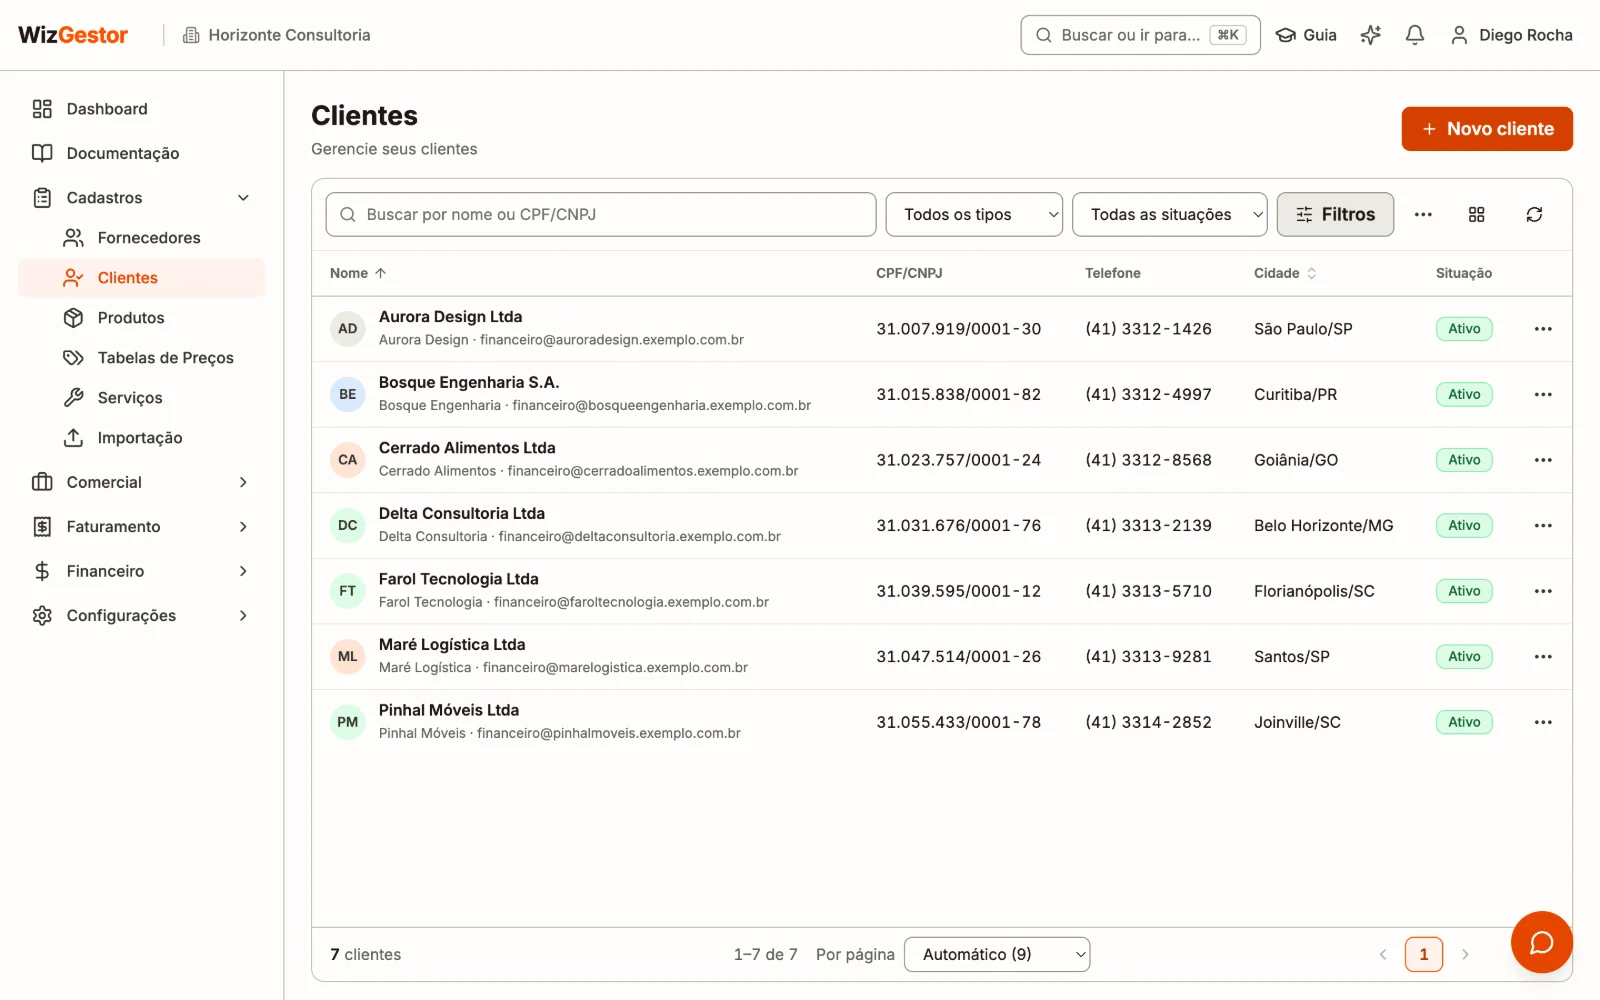Switch to grid card view
1600x1000 pixels.
click(1476, 214)
